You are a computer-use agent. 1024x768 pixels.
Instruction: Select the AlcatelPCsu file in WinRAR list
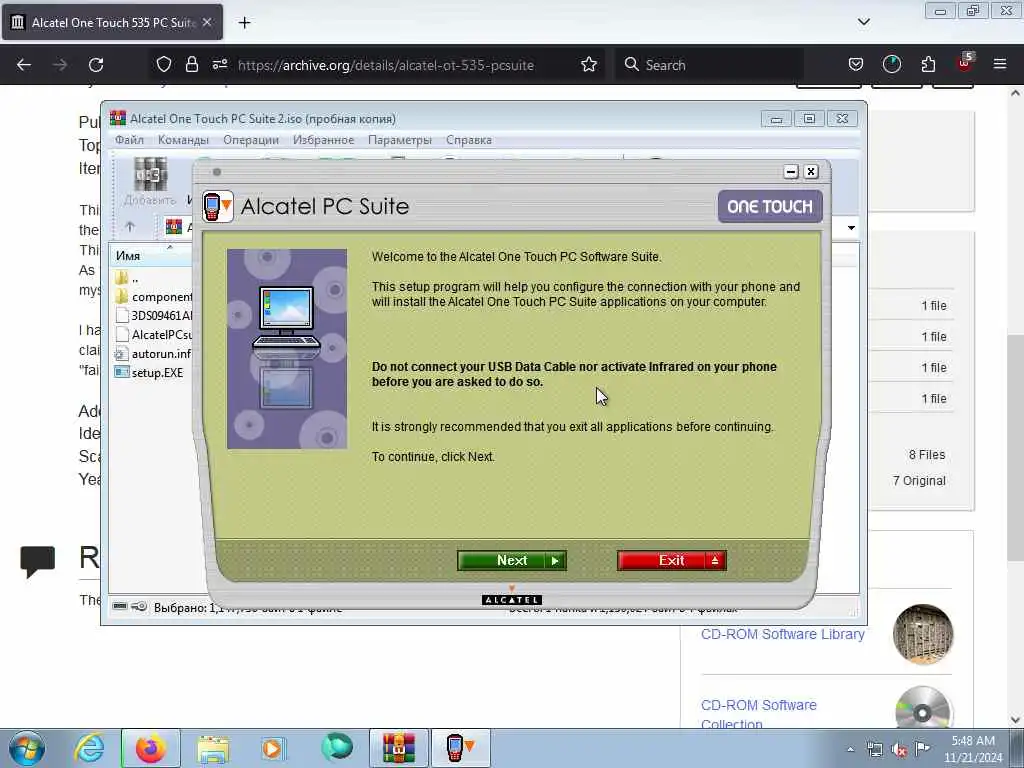[x=153, y=335]
